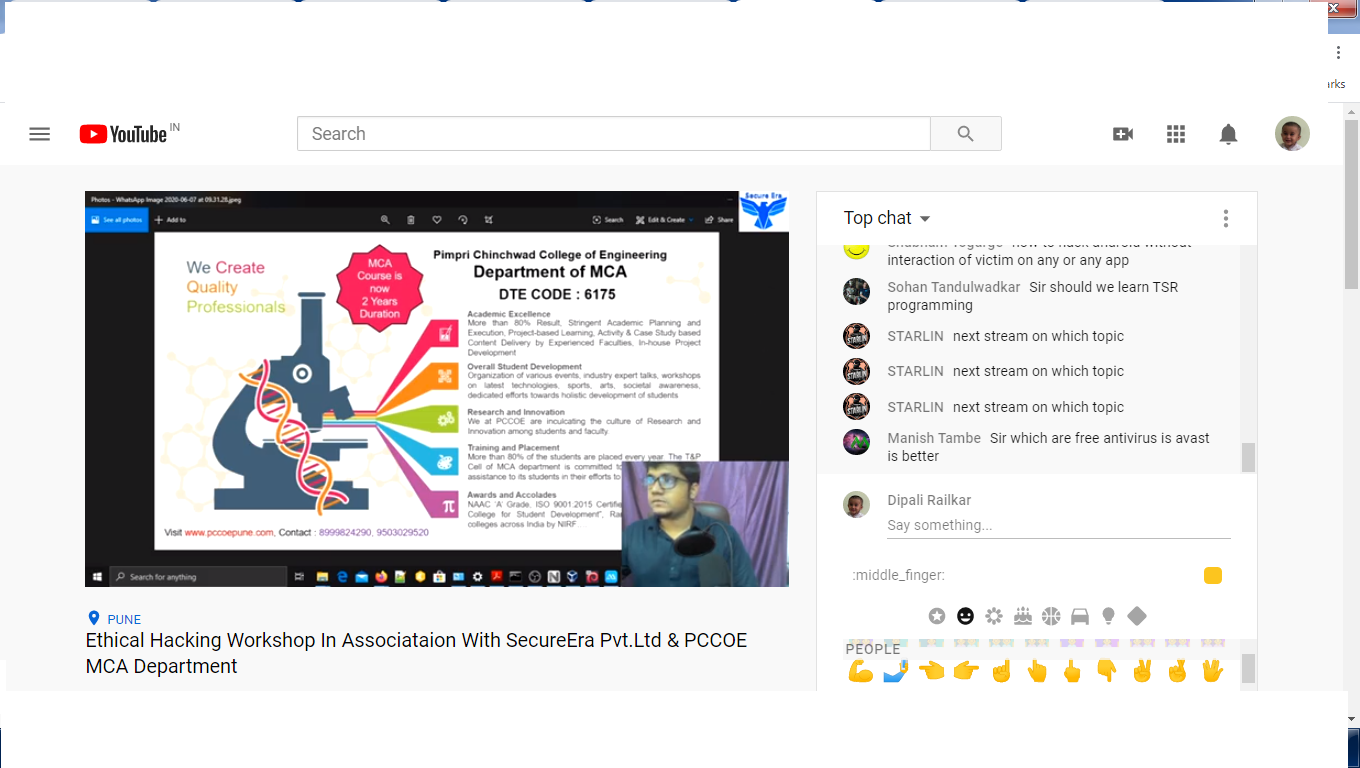Click the 'Say something...' chat input
The height and width of the screenshot is (768, 1360).
[1058, 525]
